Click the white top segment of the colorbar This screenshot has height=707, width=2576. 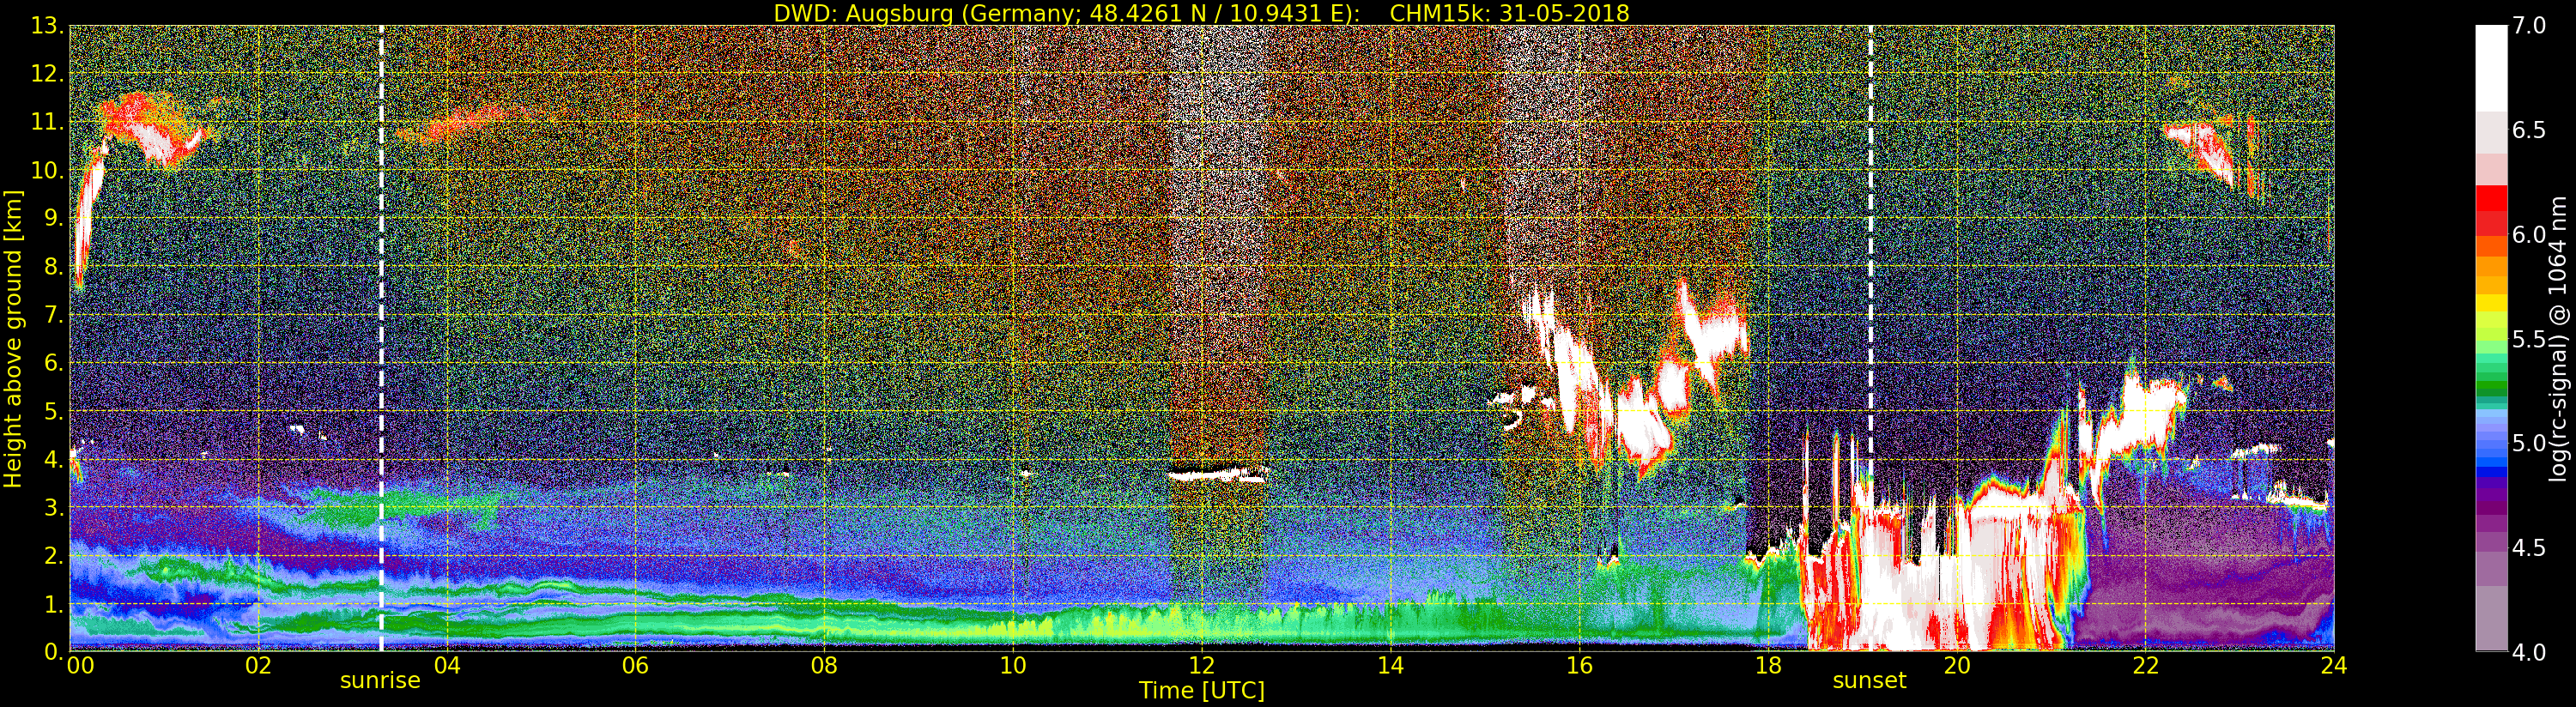tap(2491, 68)
